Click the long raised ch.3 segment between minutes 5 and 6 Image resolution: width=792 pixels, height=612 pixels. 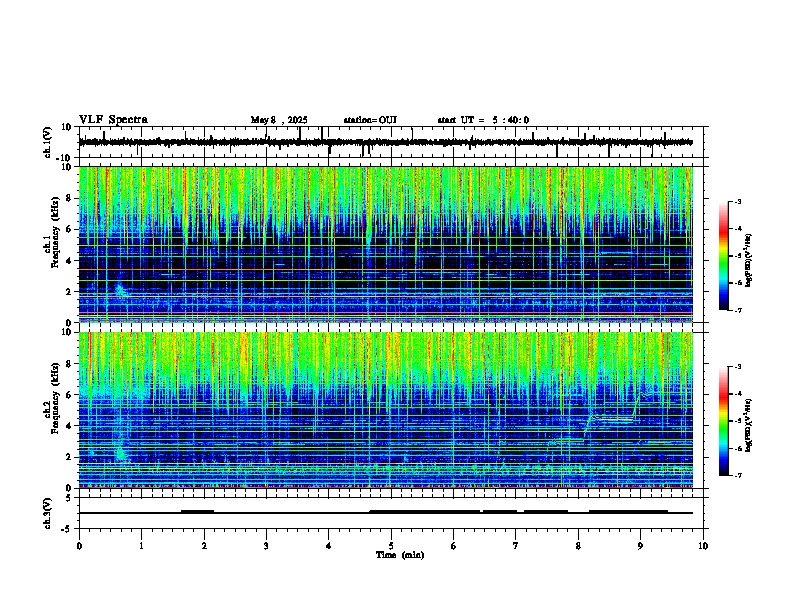(x=424, y=512)
